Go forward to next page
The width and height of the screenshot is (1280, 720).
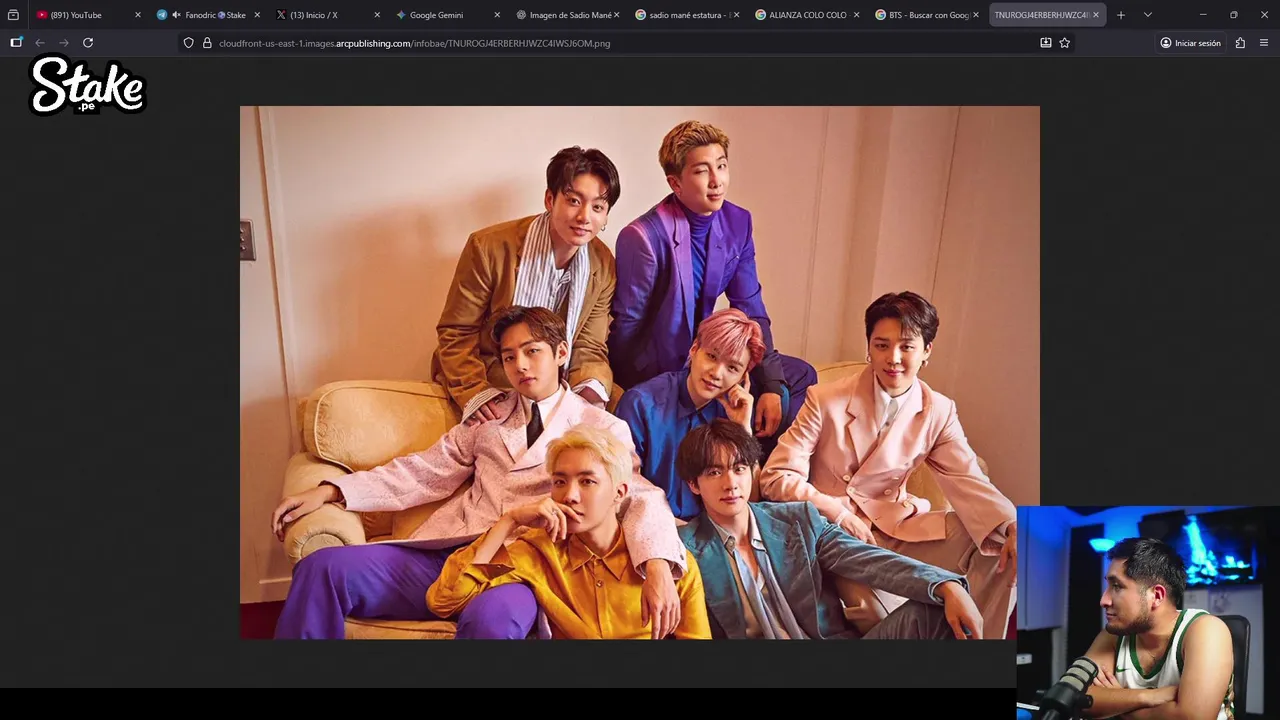64,43
